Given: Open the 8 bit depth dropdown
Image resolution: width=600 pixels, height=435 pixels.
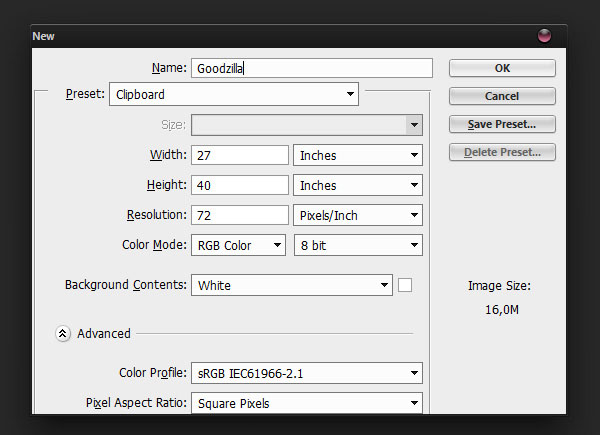Looking at the screenshot, I should [358, 245].
